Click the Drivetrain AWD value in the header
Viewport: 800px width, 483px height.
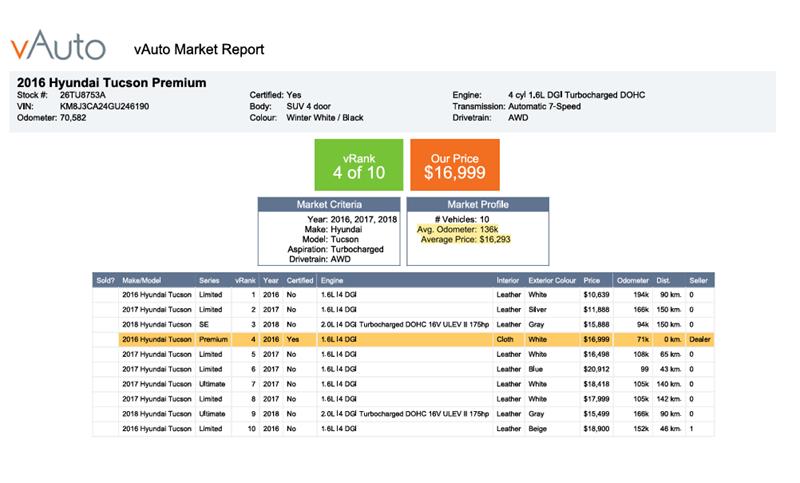[x=518, y=117]
